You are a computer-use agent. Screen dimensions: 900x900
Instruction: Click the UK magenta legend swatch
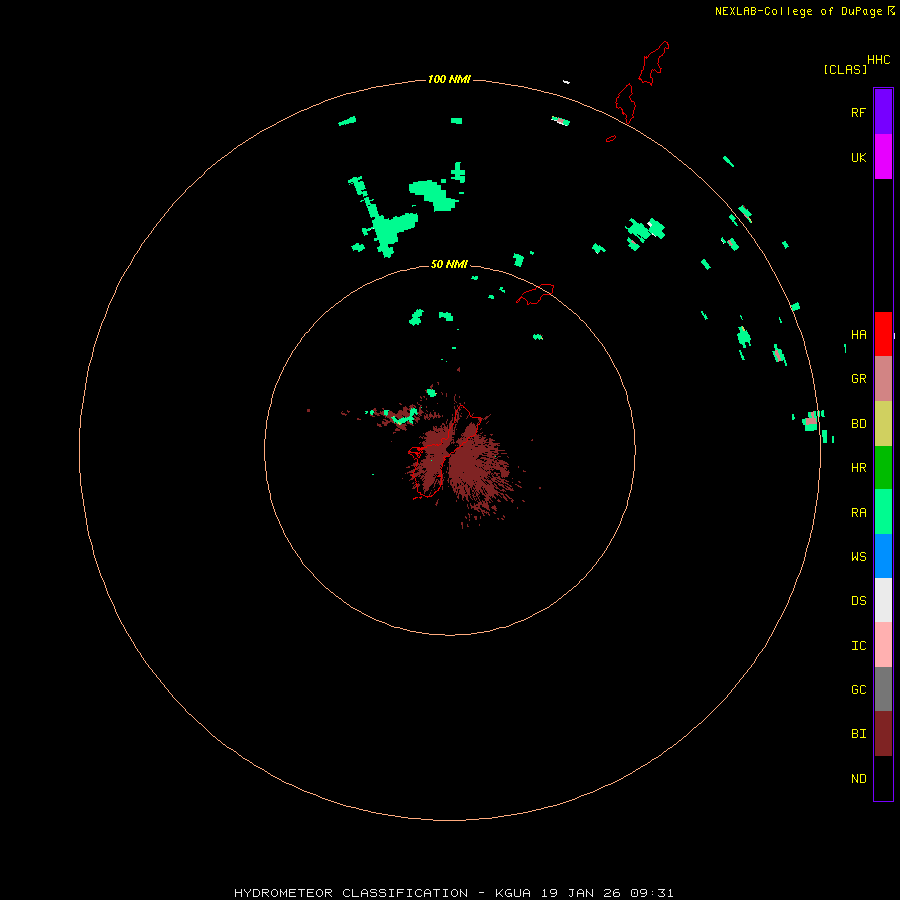point(883,157)
